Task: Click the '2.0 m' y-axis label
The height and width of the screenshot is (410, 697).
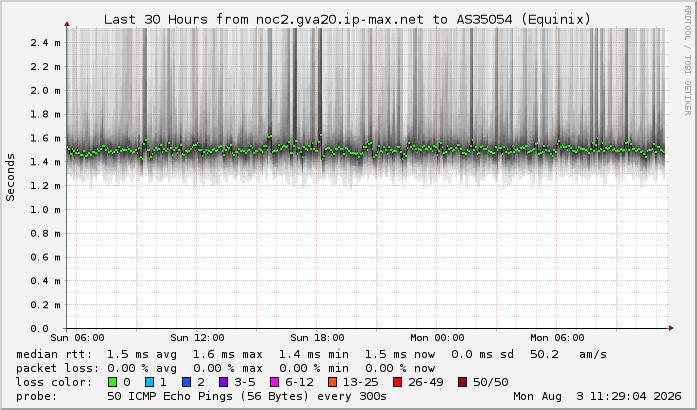Action: click(x=45, y=90)
